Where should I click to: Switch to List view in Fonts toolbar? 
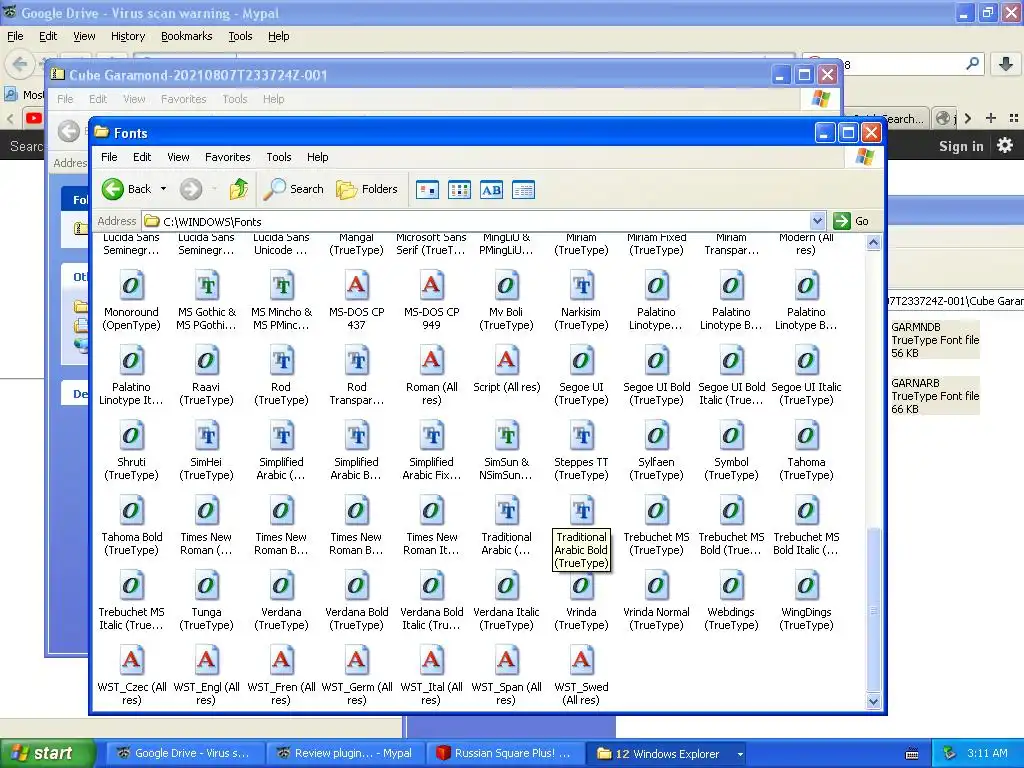[x=459, y=190]
